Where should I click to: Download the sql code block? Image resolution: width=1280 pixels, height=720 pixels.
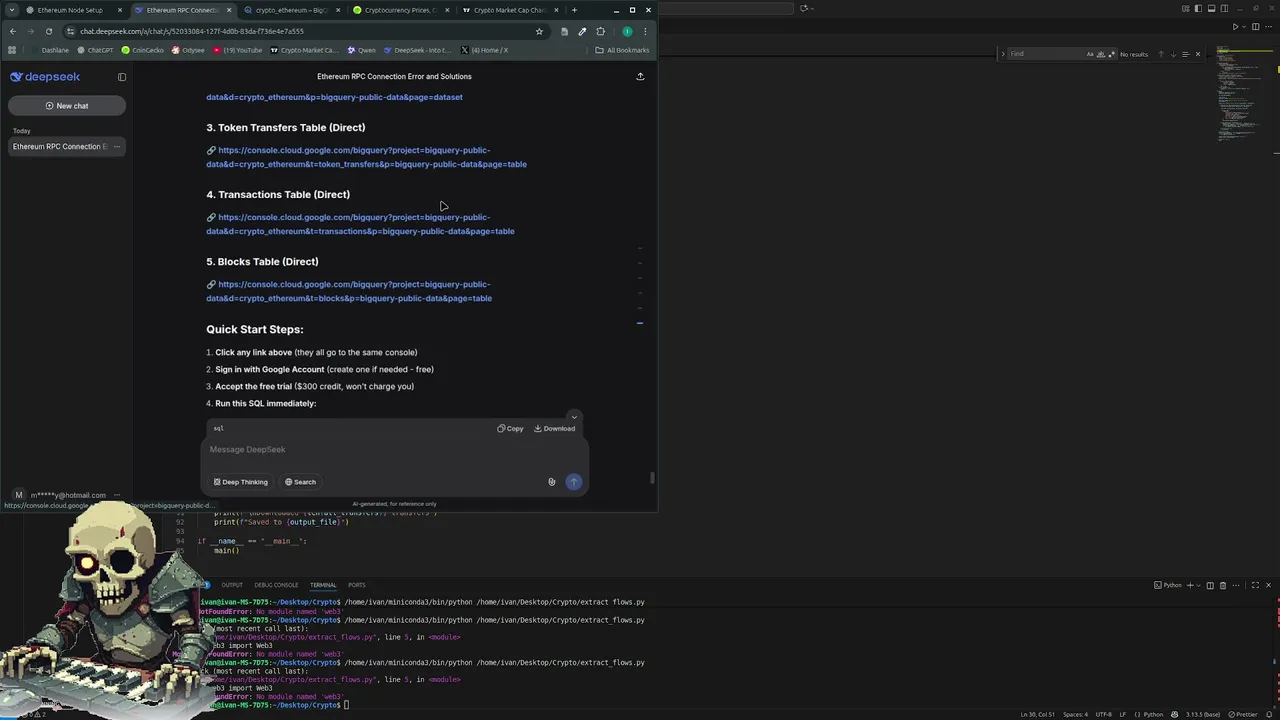(x=554, y=428)
